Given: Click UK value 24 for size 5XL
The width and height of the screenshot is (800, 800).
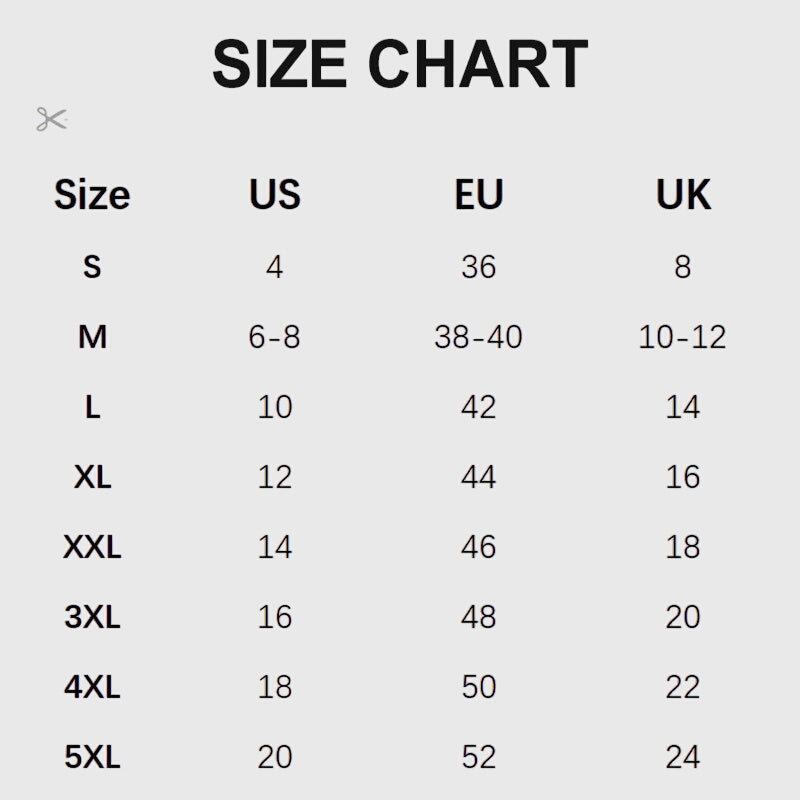Looking at the screenshot, I should coord(682,757).
